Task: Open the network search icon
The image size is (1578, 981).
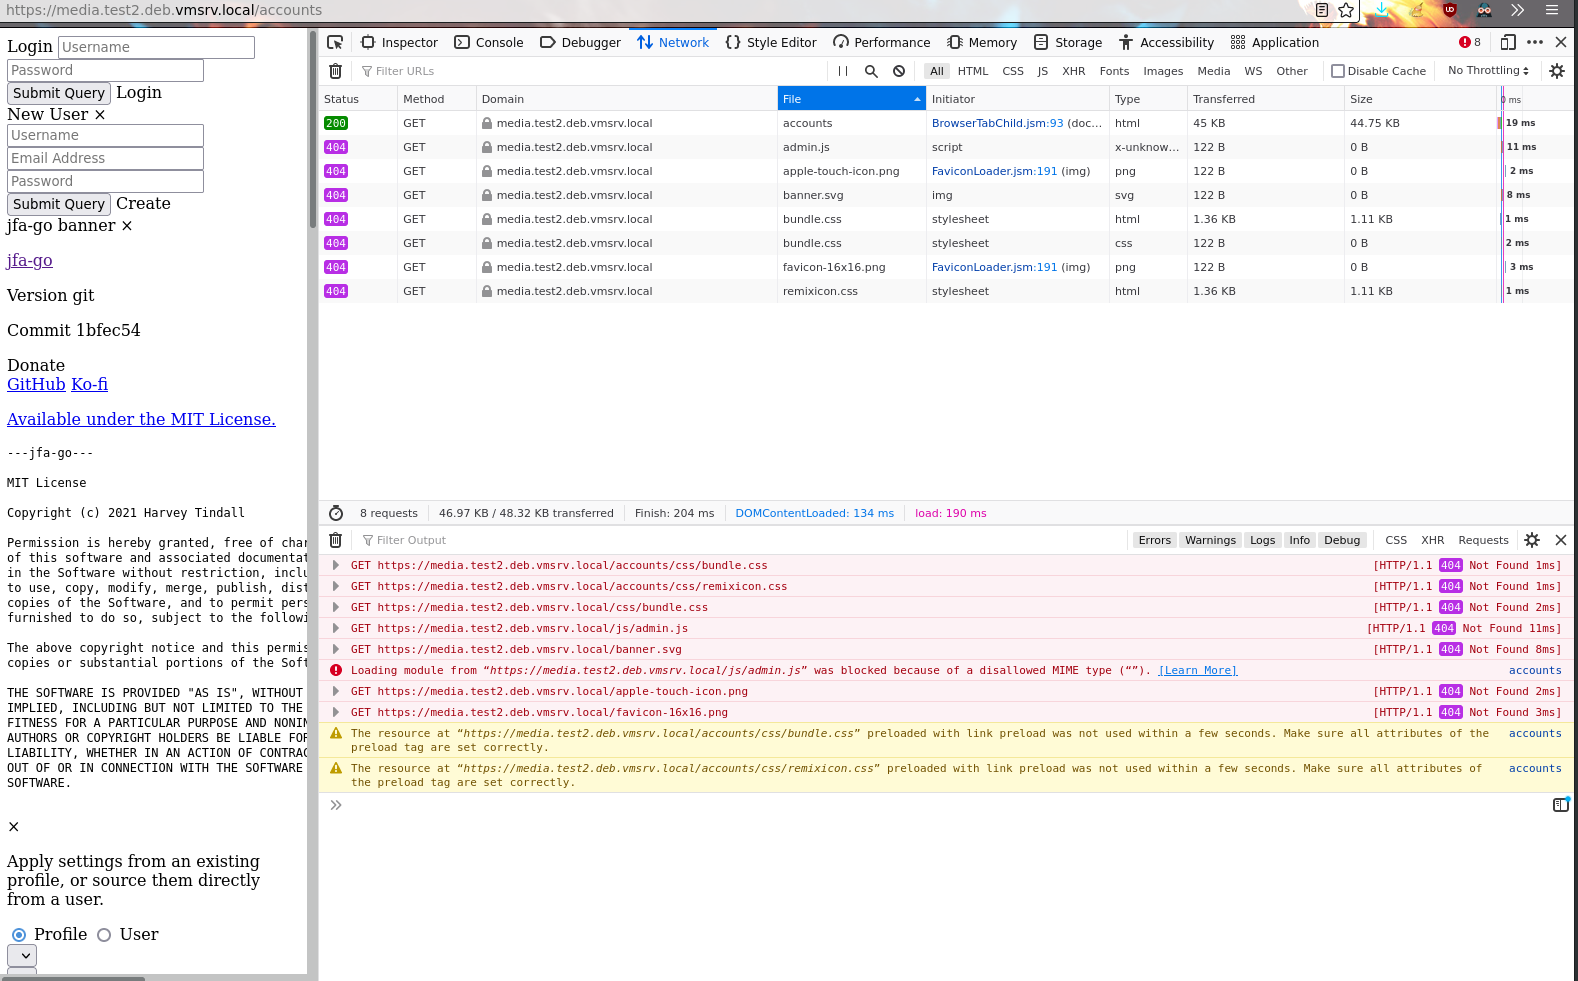Action: 871,71
